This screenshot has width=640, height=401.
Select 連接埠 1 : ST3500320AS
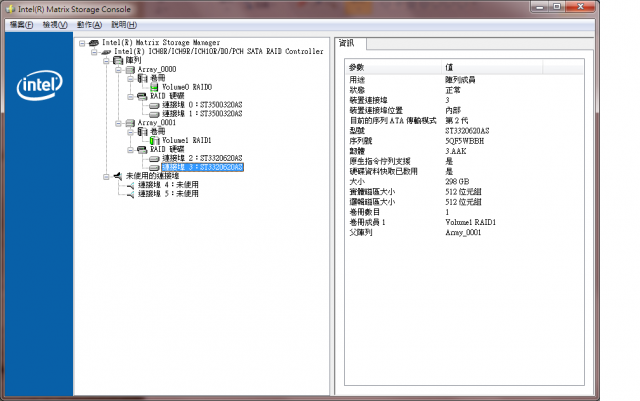[202, 114]
